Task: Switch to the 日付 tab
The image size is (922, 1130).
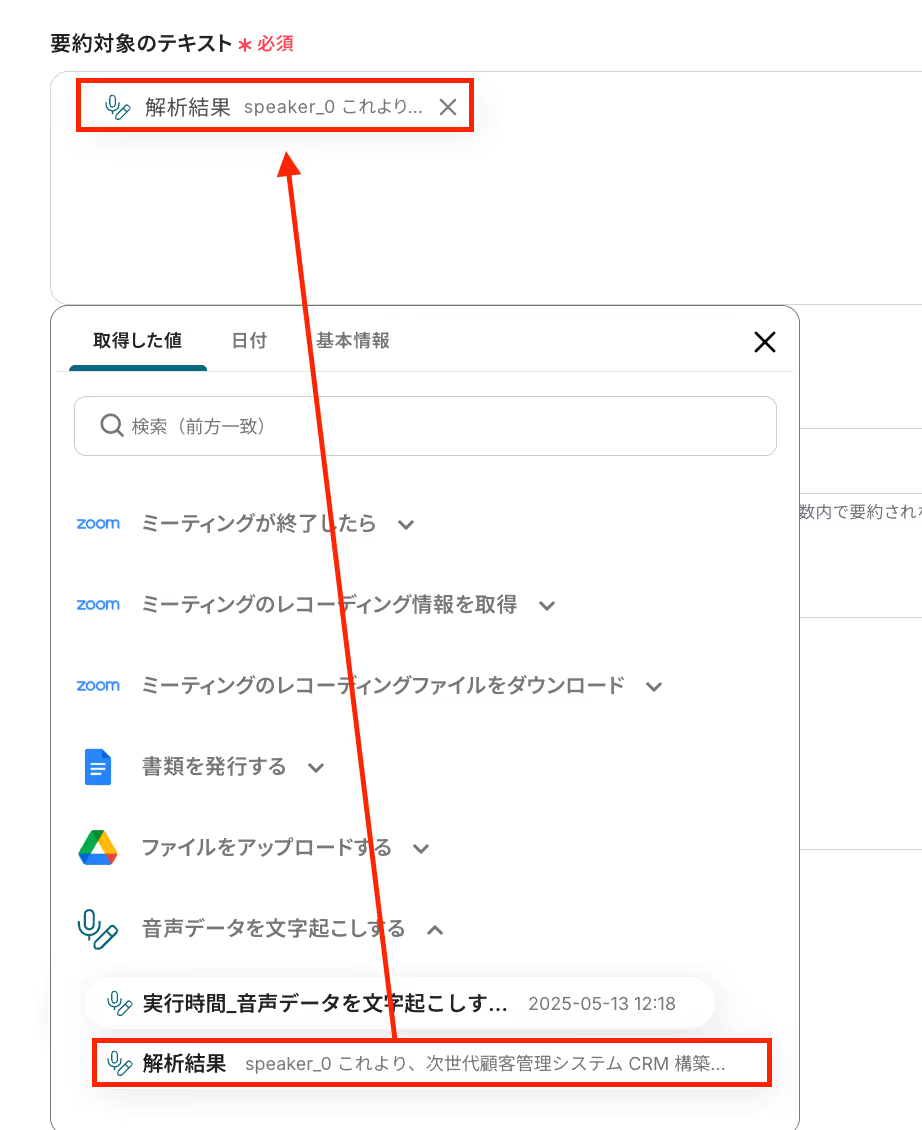Action: tap(249, 340)
